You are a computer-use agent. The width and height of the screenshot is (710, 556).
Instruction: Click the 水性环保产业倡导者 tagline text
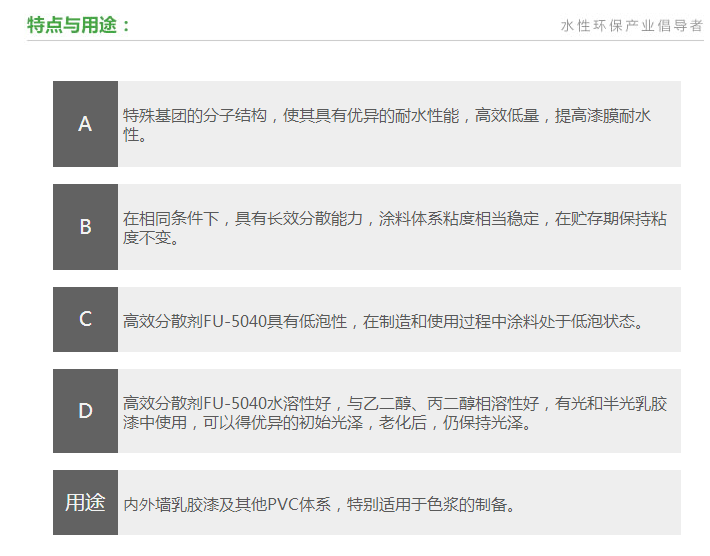coord(631,26)
